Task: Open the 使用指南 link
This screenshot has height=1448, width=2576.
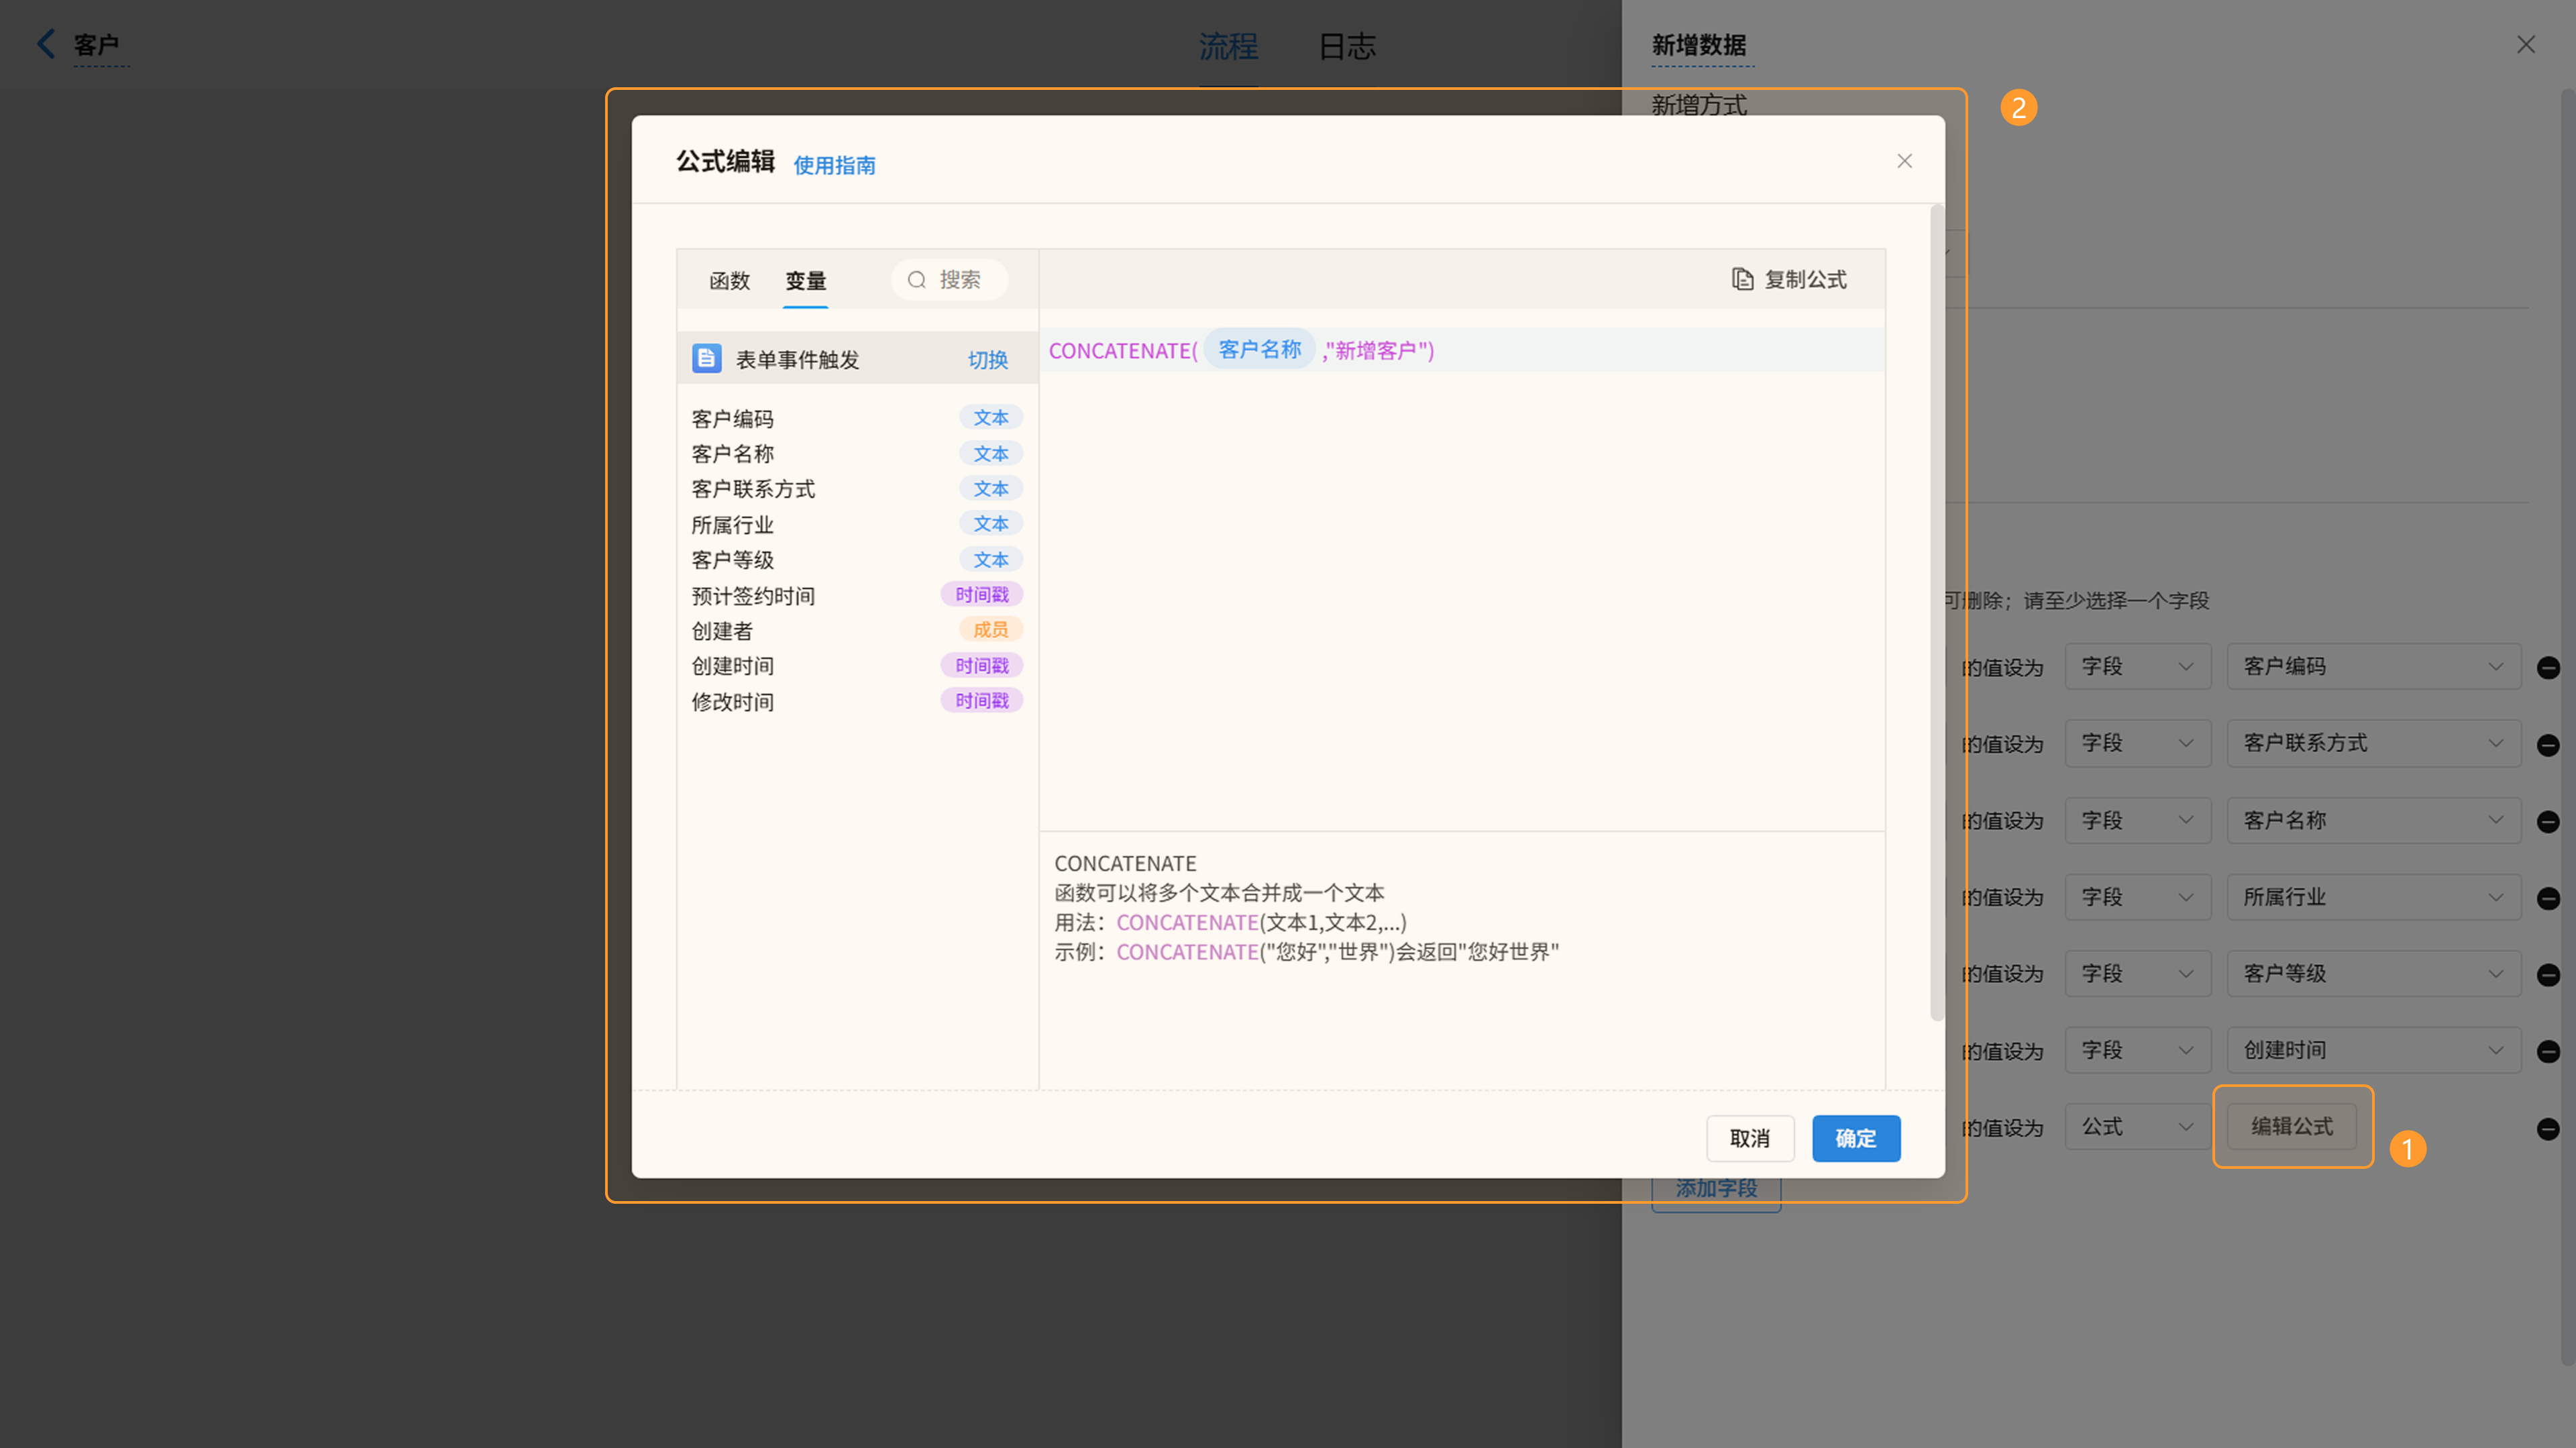Action: [x=834, y=165]
